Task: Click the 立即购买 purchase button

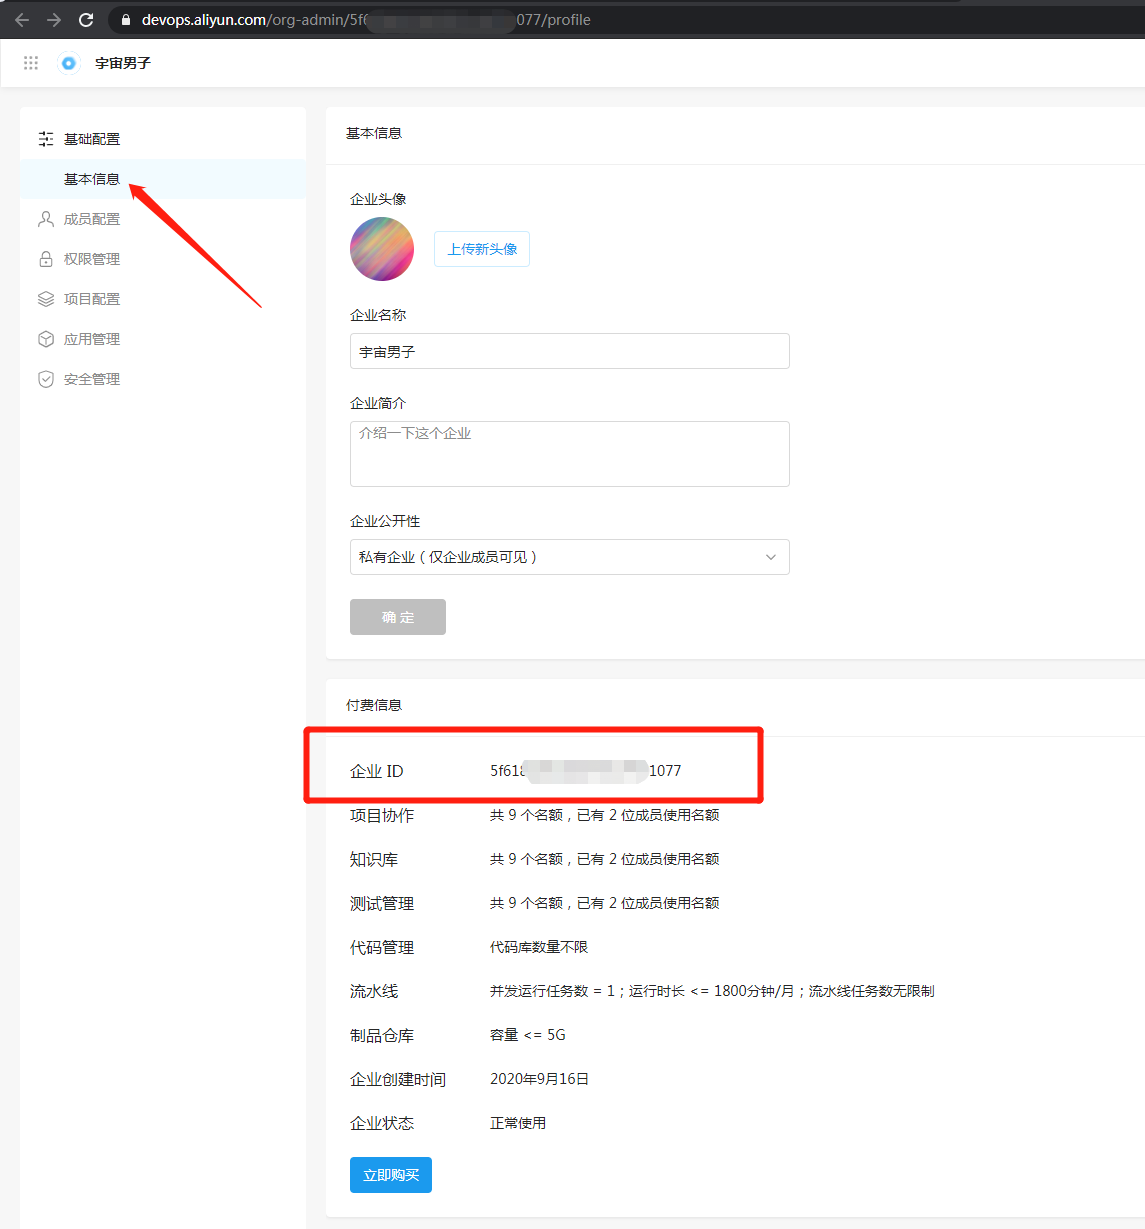Action: tap(390, 1175)
